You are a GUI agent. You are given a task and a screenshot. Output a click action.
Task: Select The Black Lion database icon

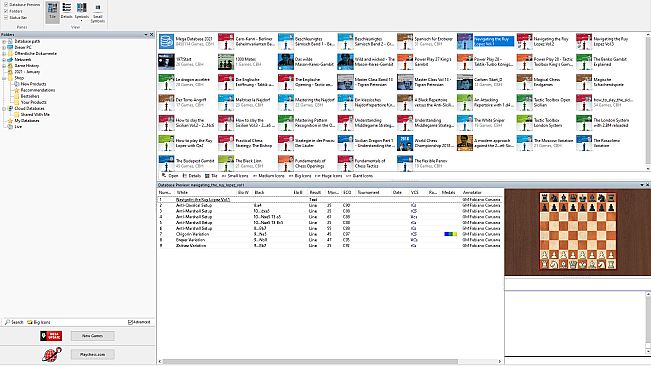(x=226, y=163)
